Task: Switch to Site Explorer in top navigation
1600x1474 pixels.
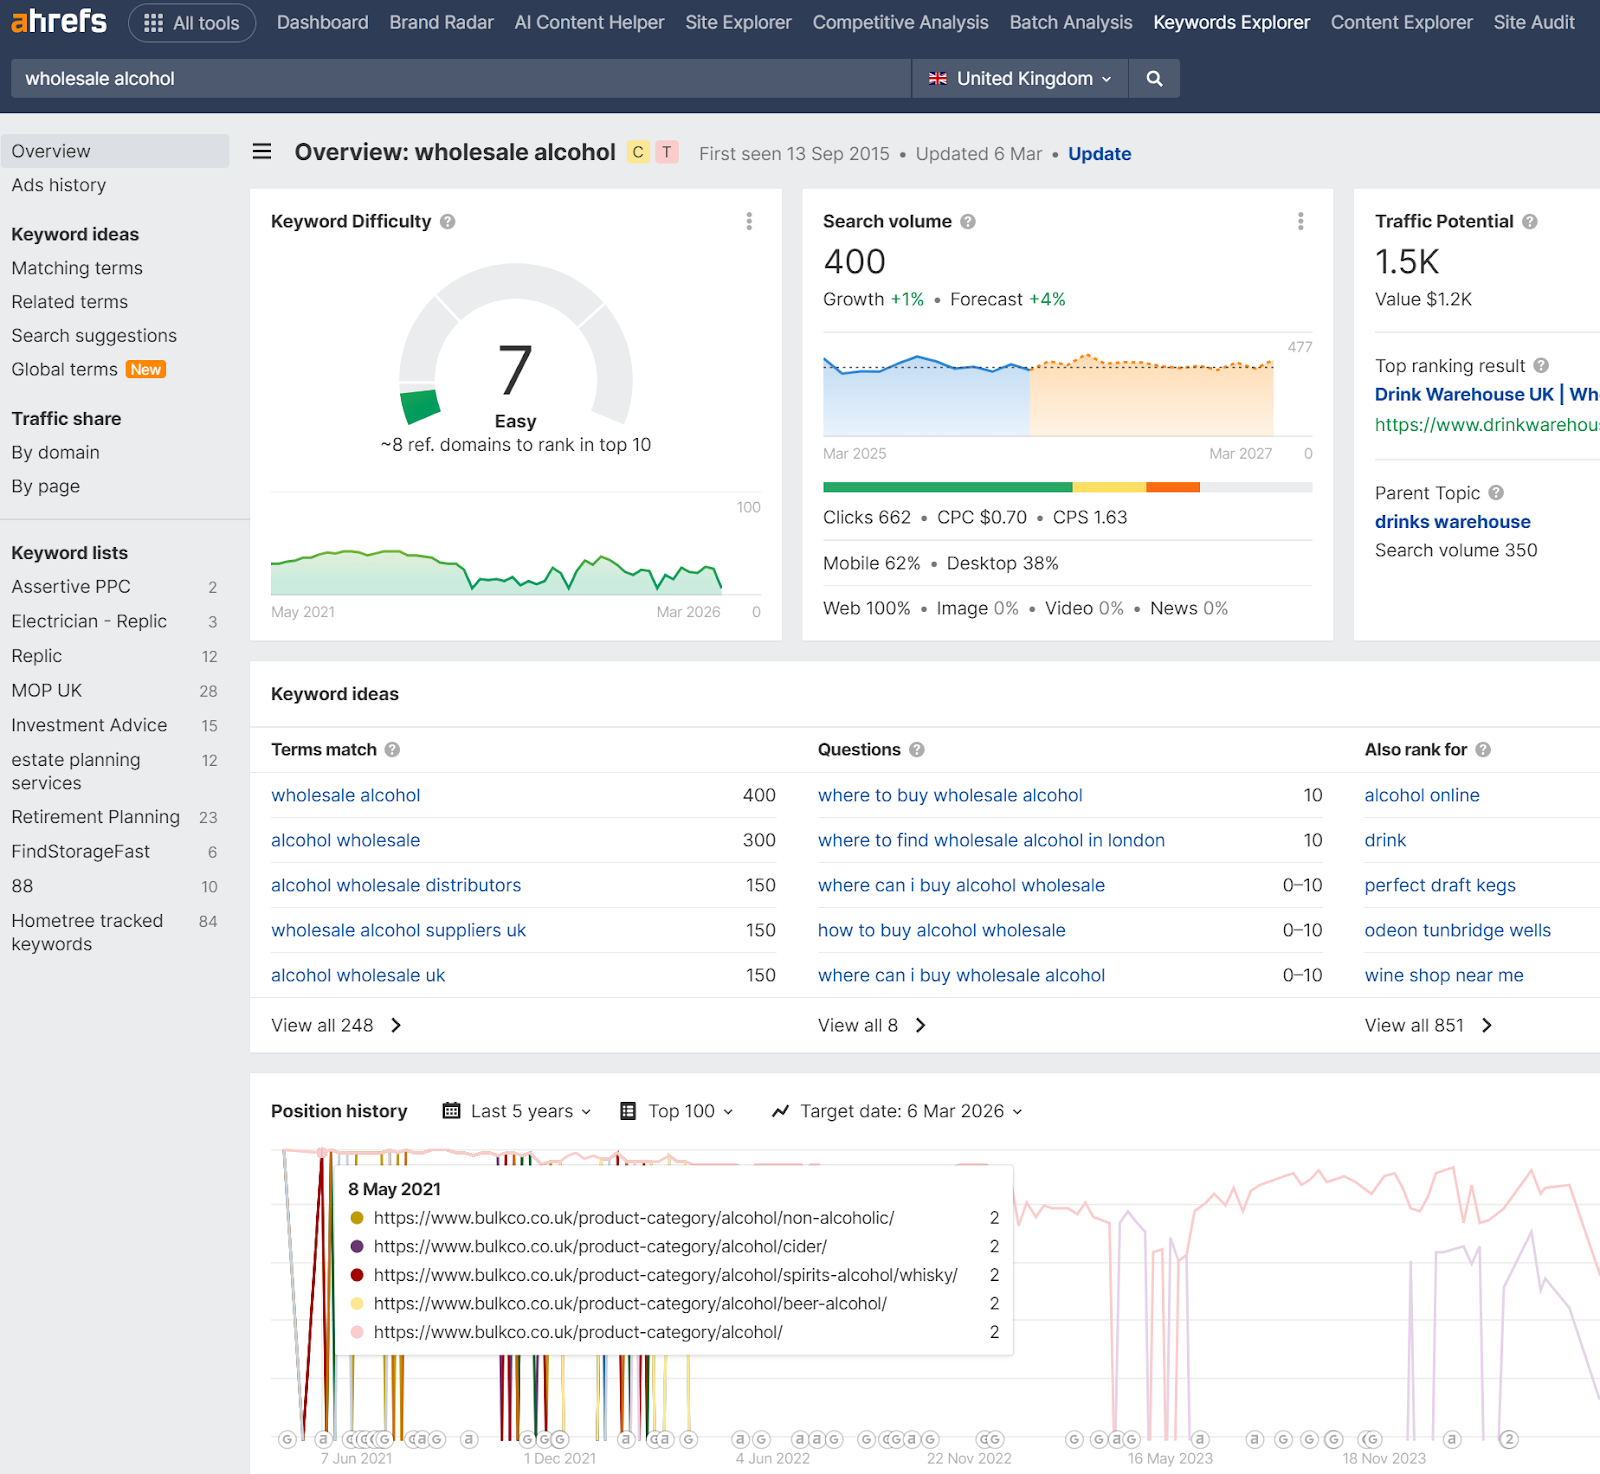Action: (x=738, y=22)
